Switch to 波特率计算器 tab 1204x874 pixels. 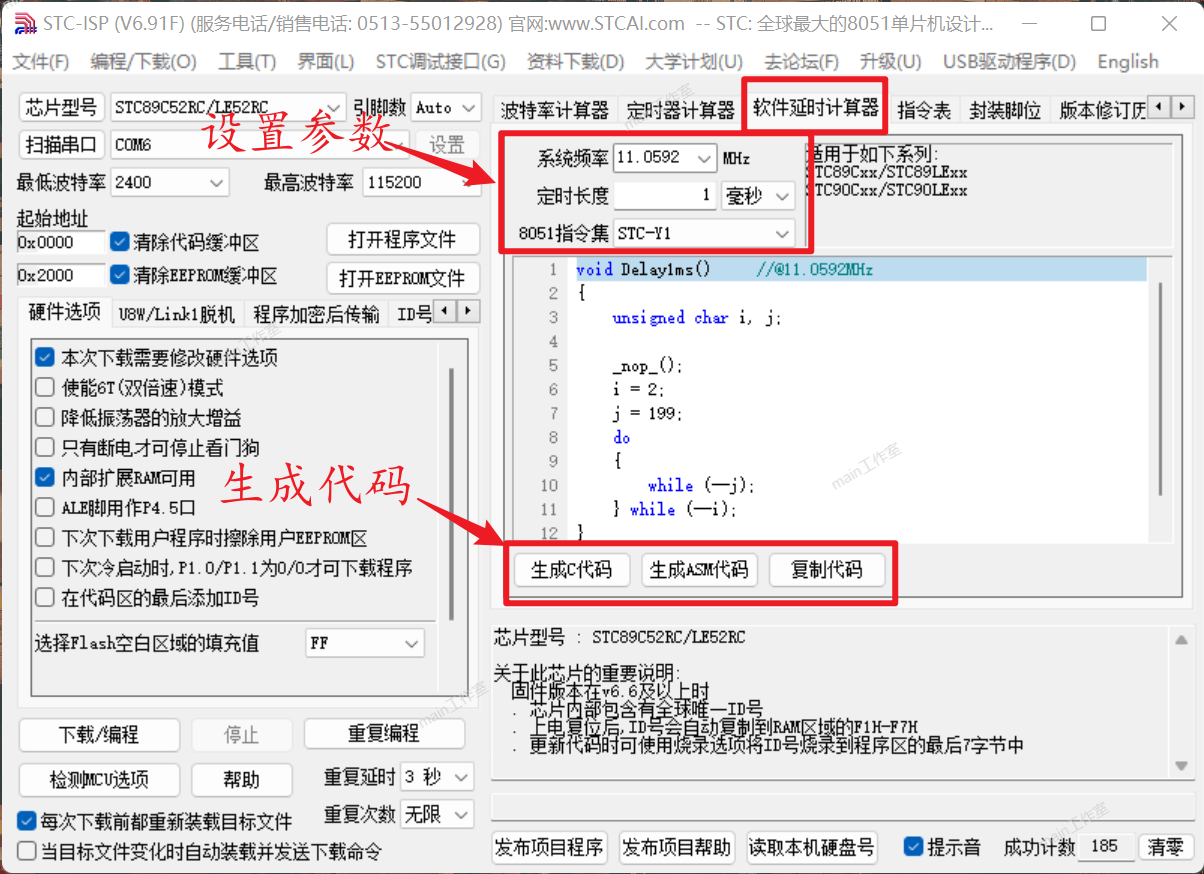coord(555,110)
